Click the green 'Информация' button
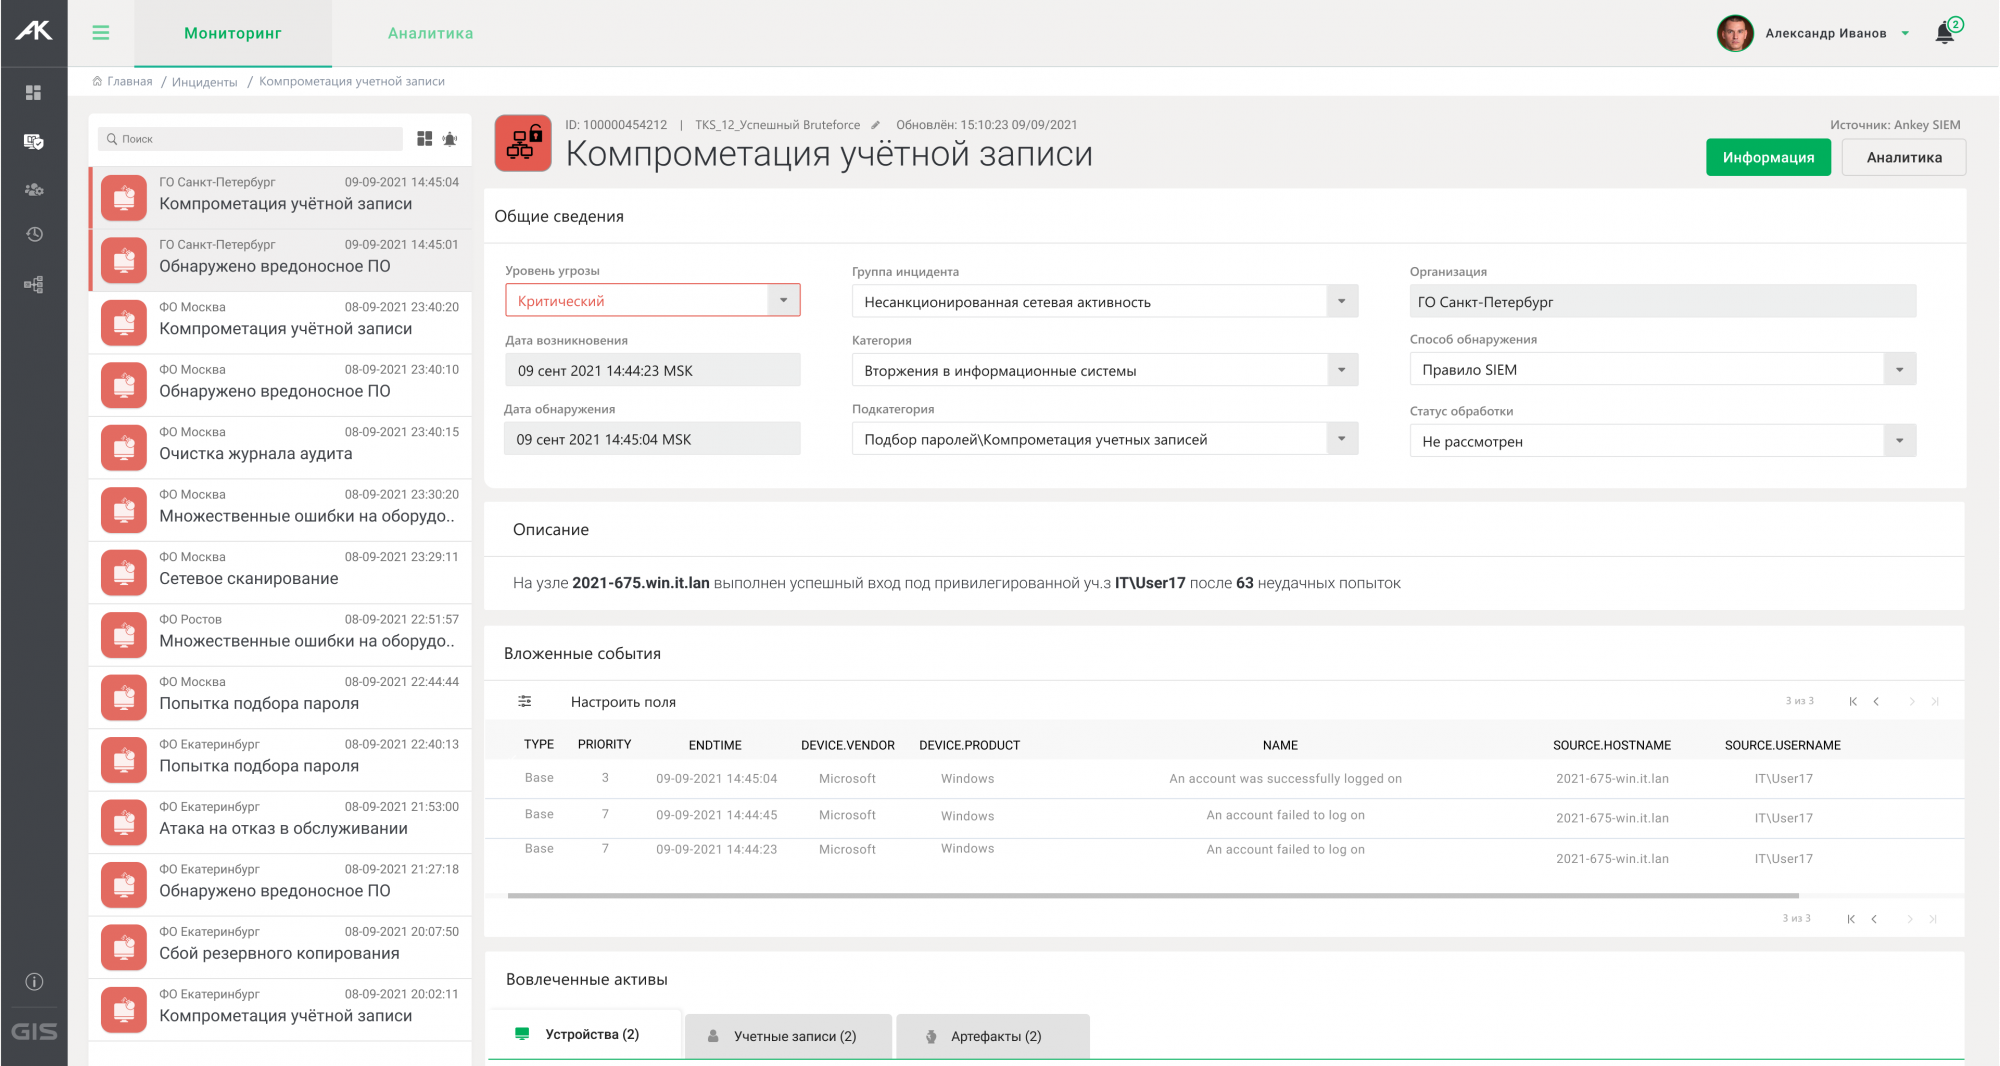The width and height of the screenshot is (2000, 1066). click(1767, 157)
